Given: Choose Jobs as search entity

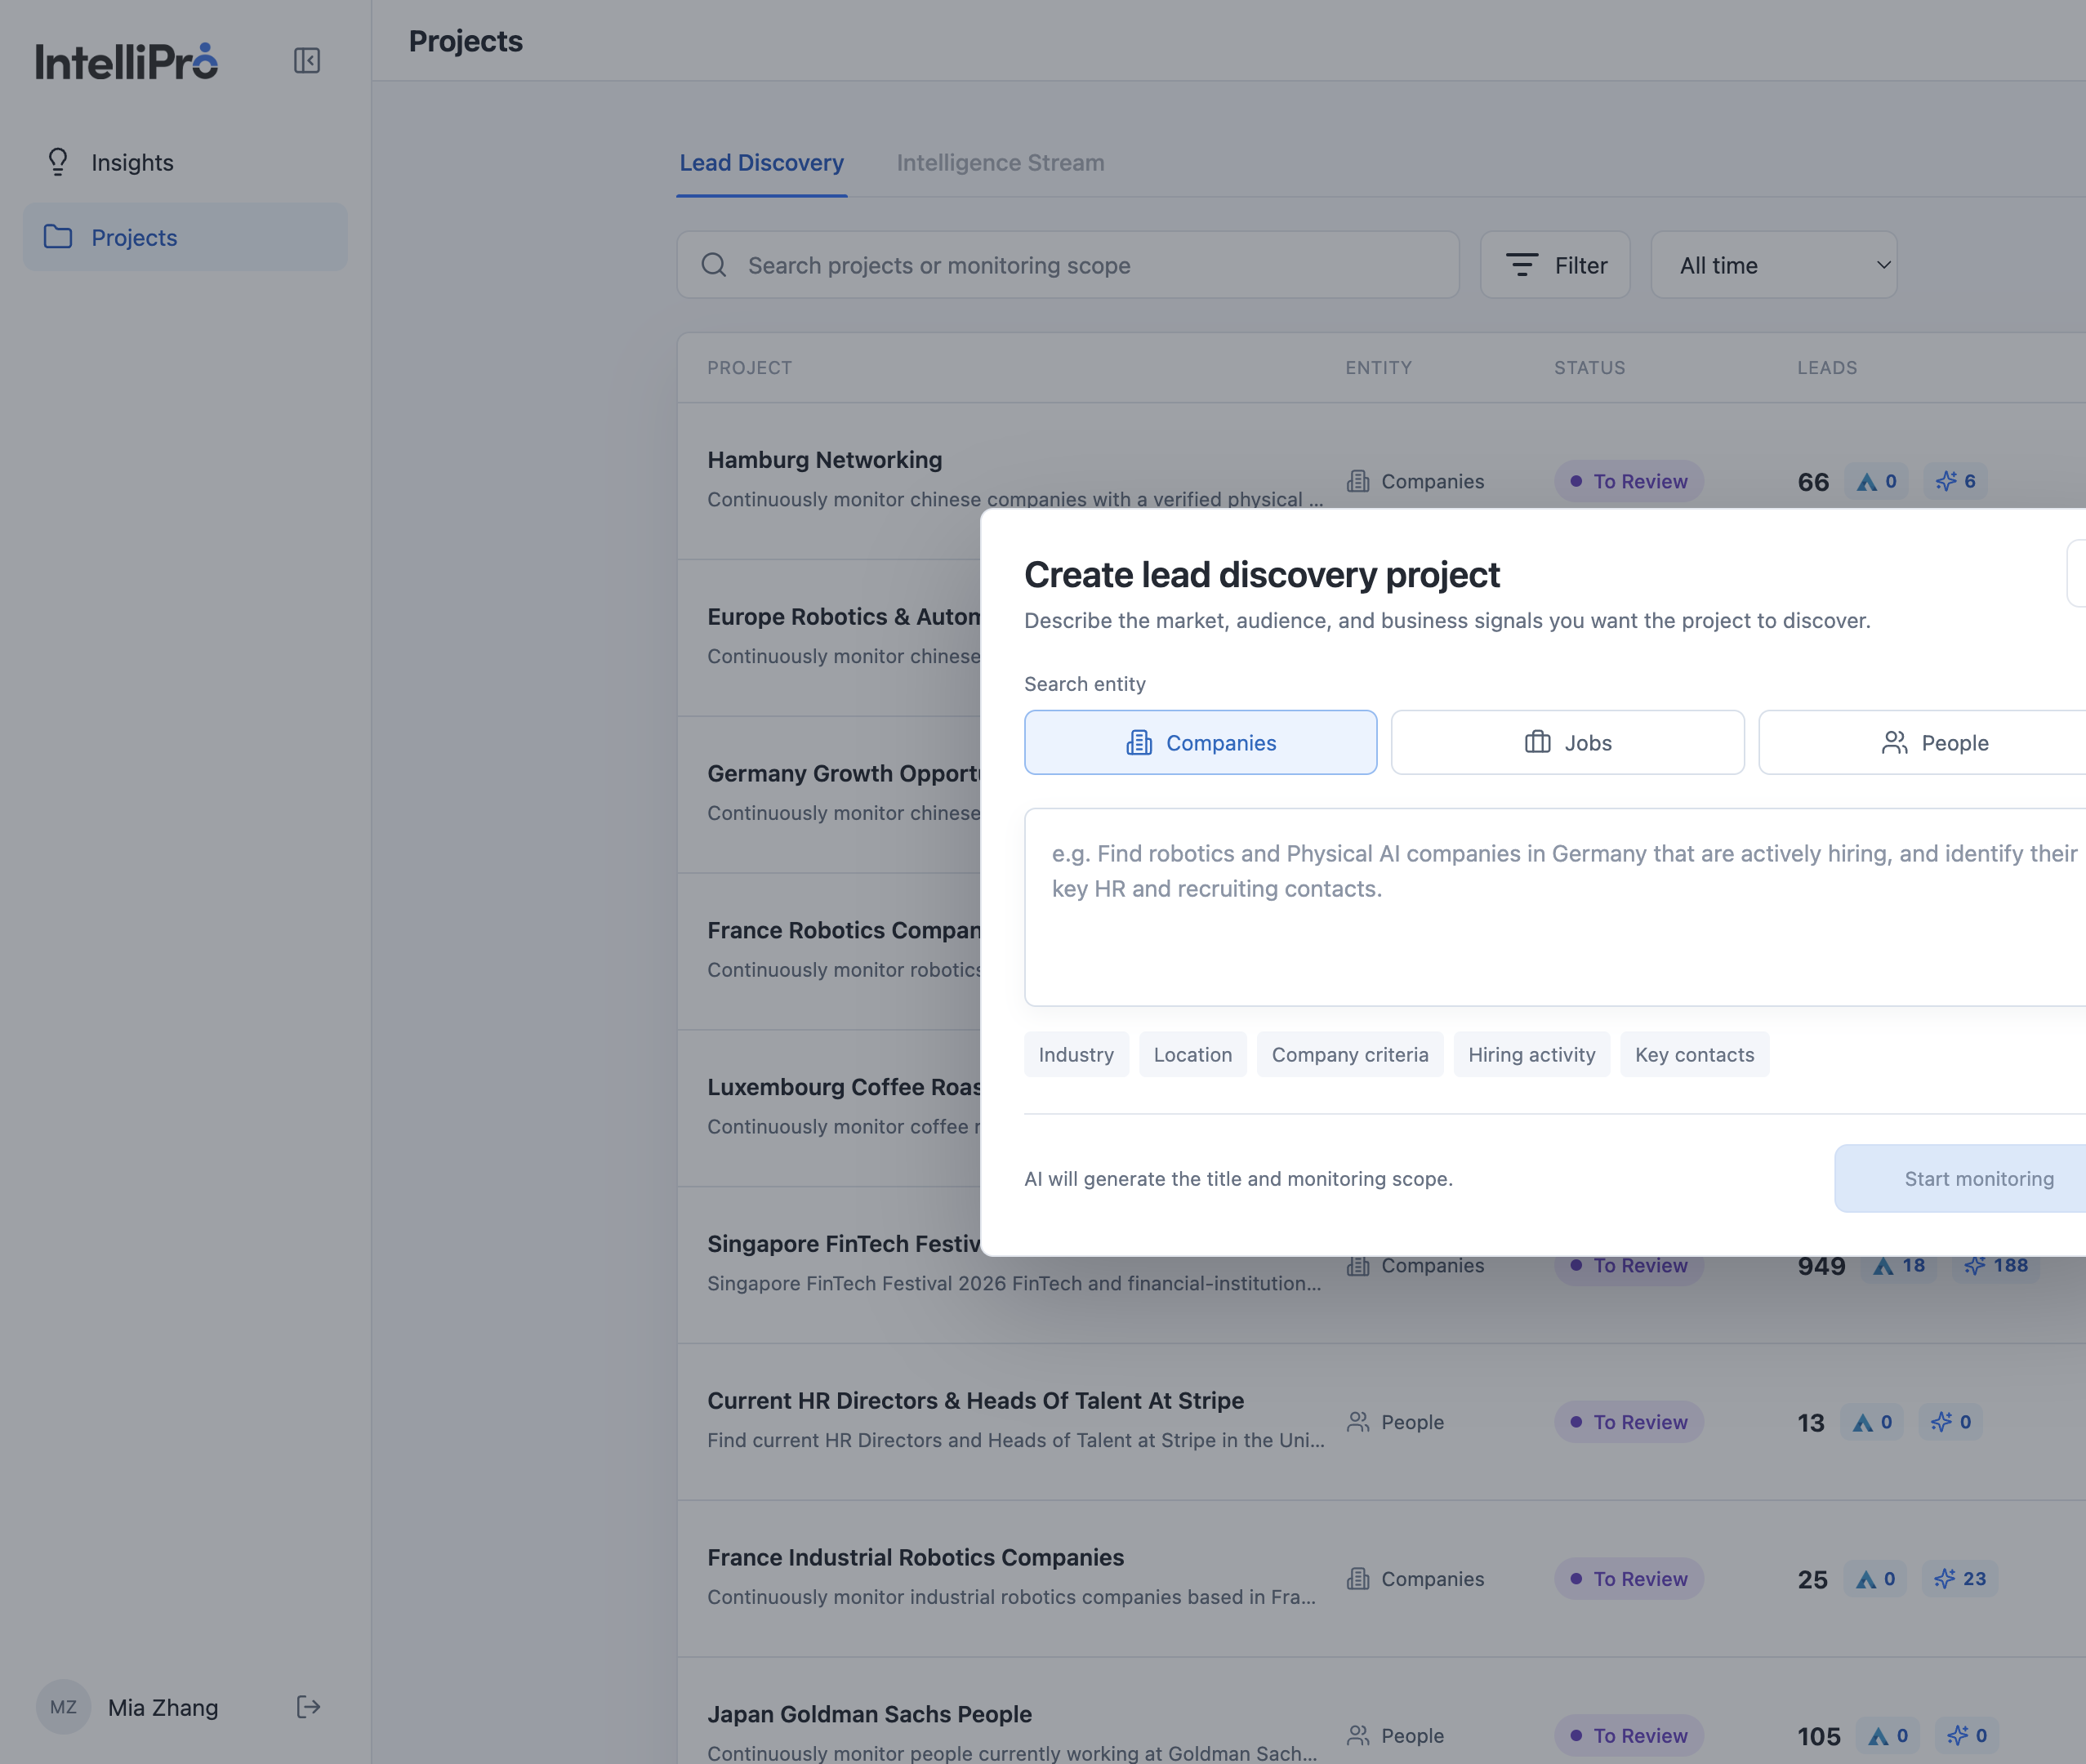Looking at the screenshot, I should point(1567,743).
